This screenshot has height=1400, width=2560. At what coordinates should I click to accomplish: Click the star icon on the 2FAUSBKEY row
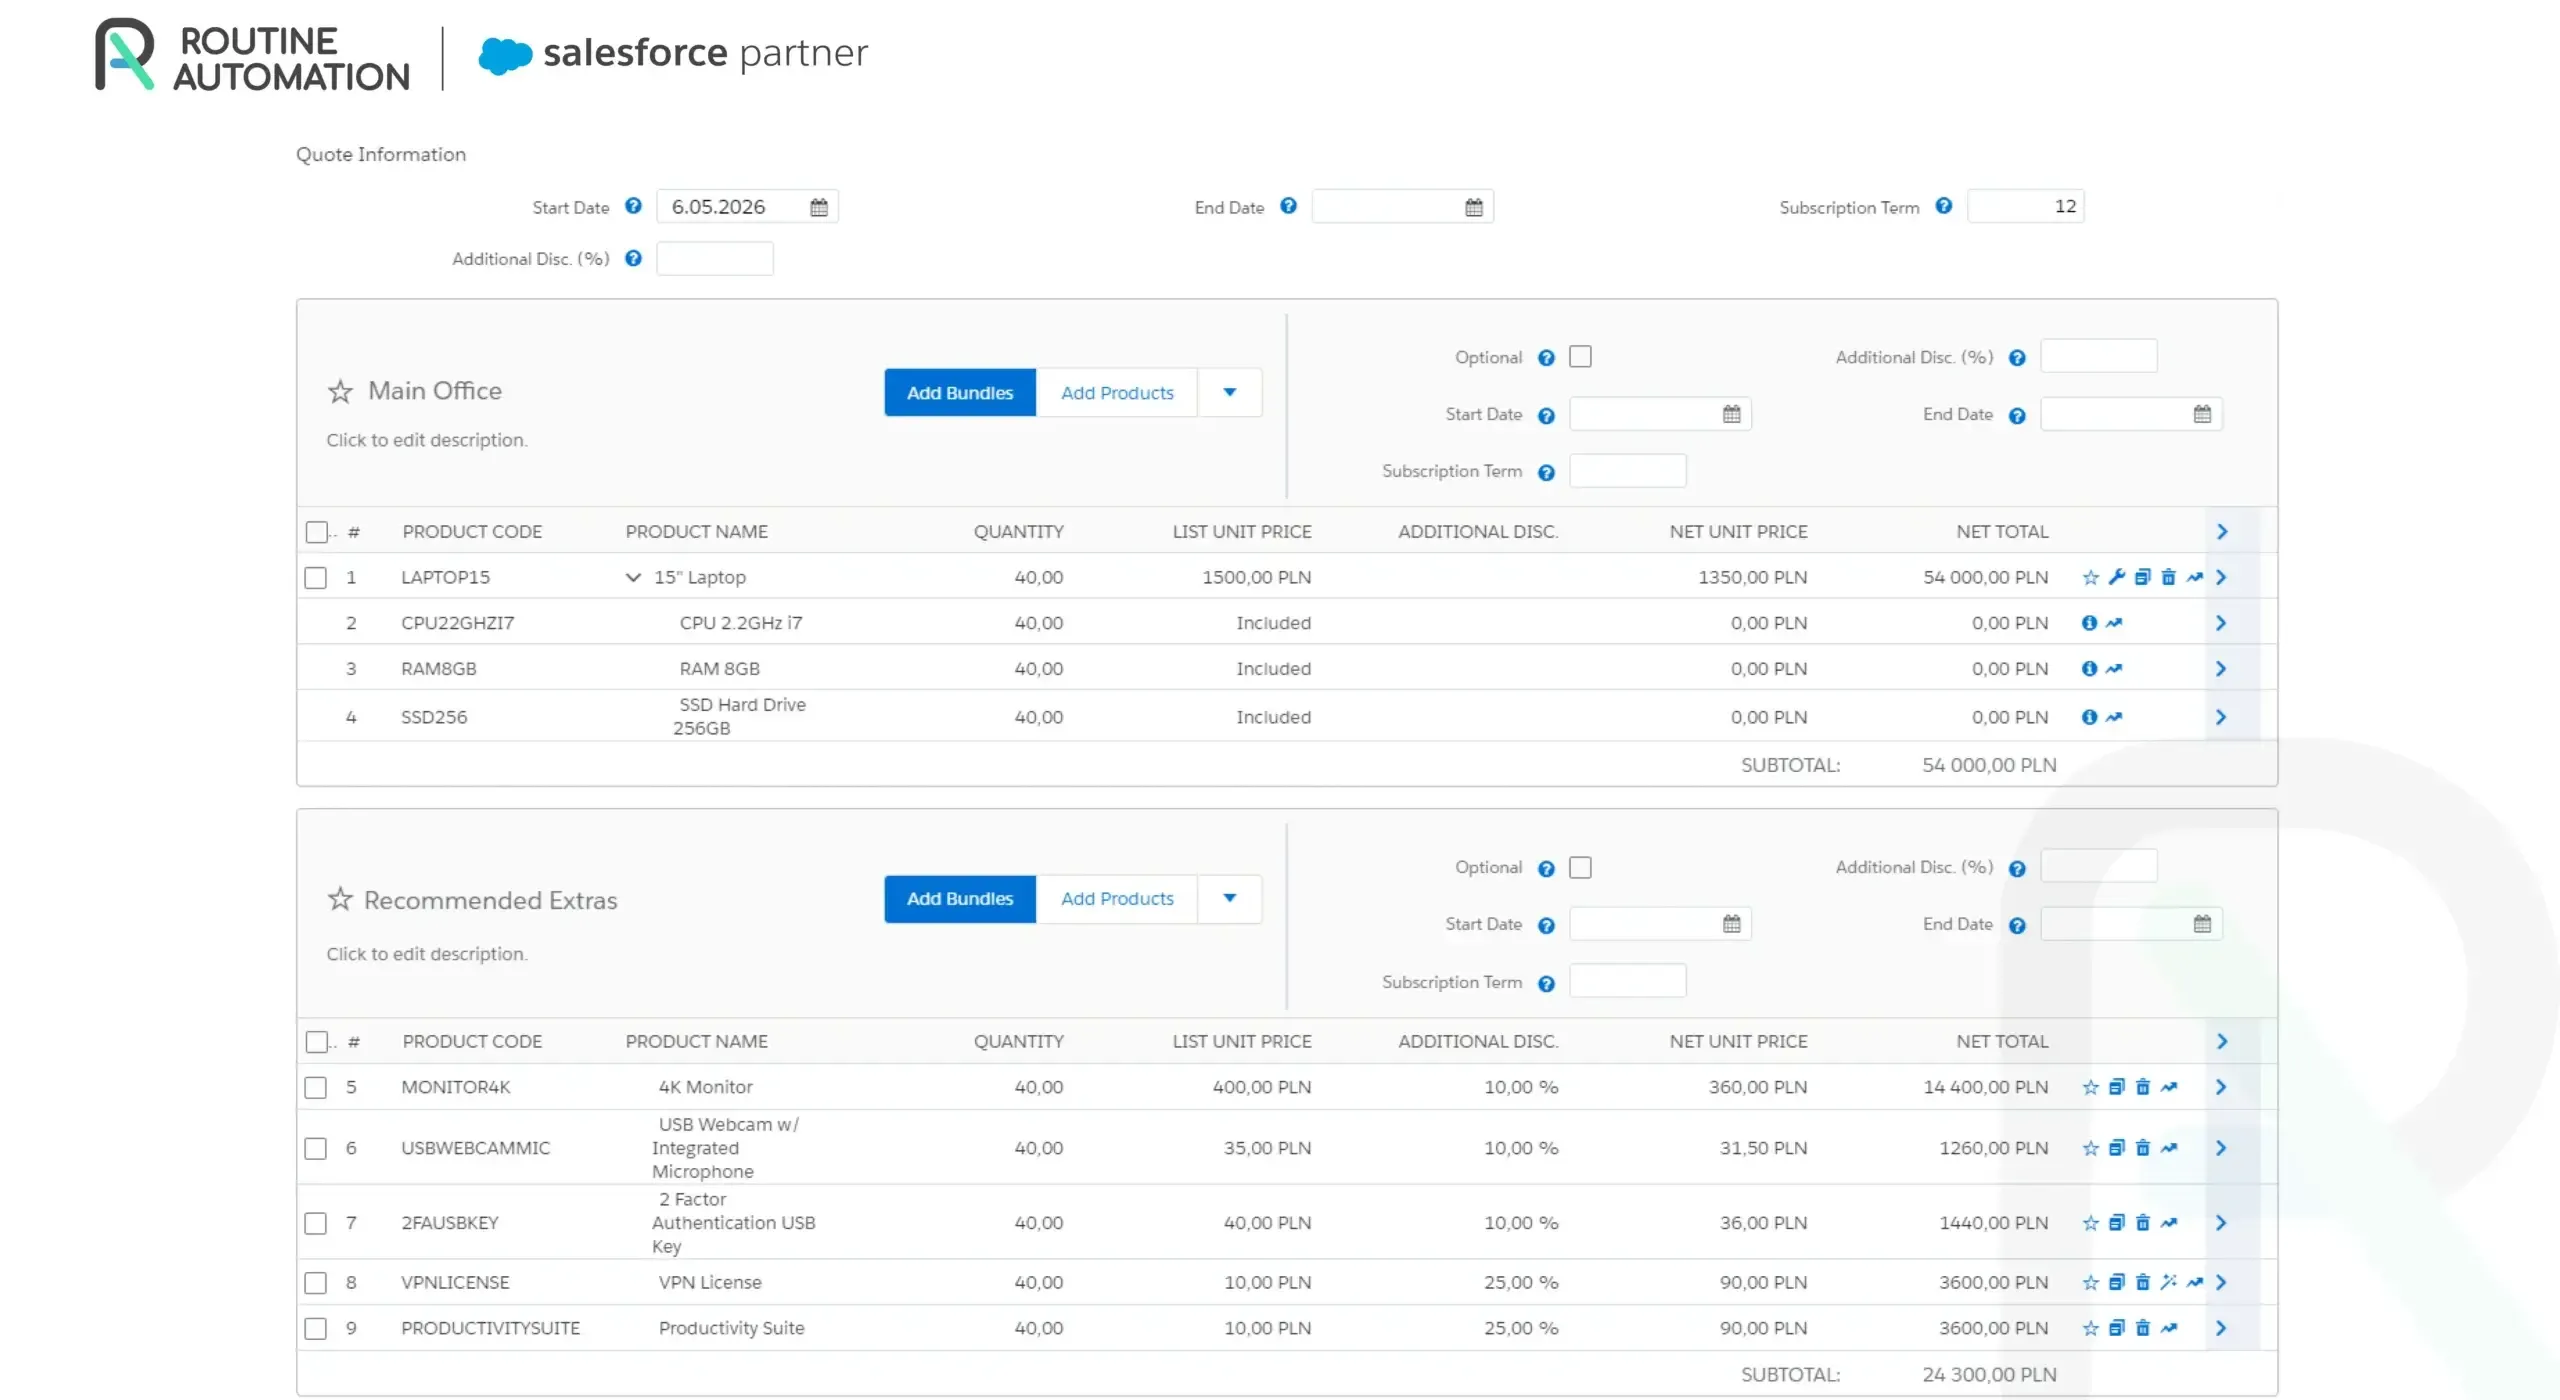point(2090,1223)
